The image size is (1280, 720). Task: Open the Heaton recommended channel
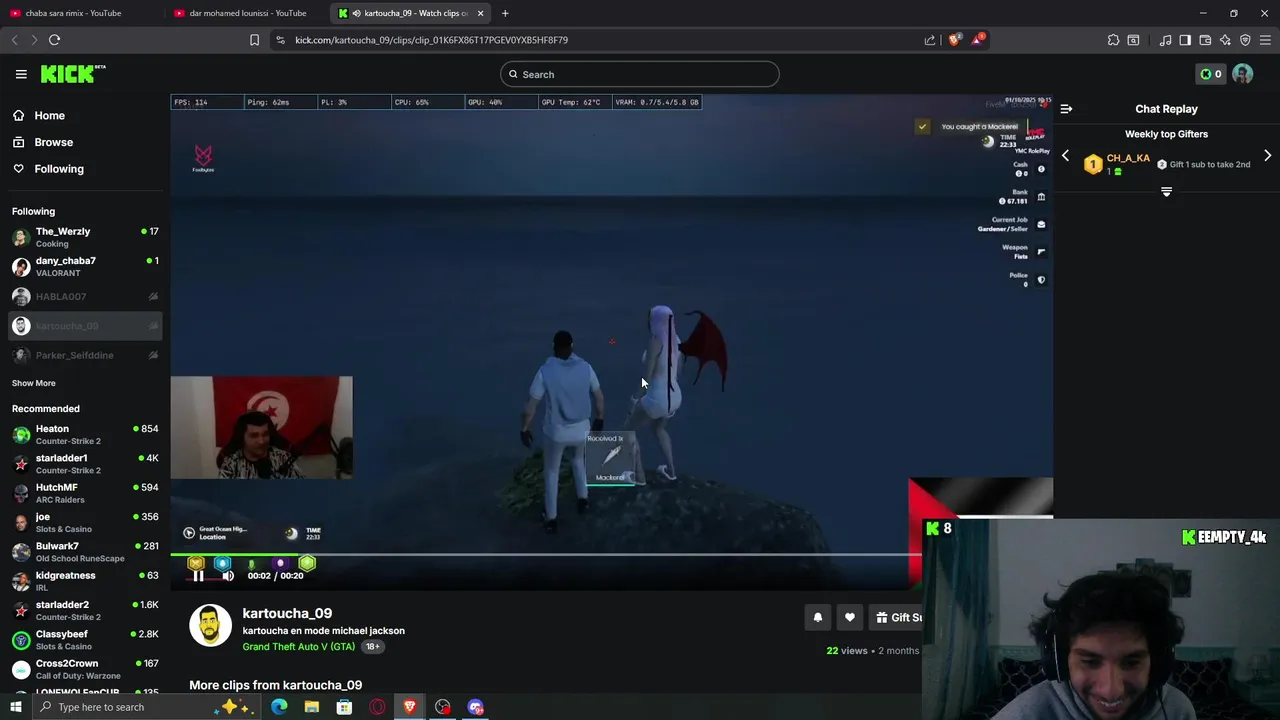(85, 434)
